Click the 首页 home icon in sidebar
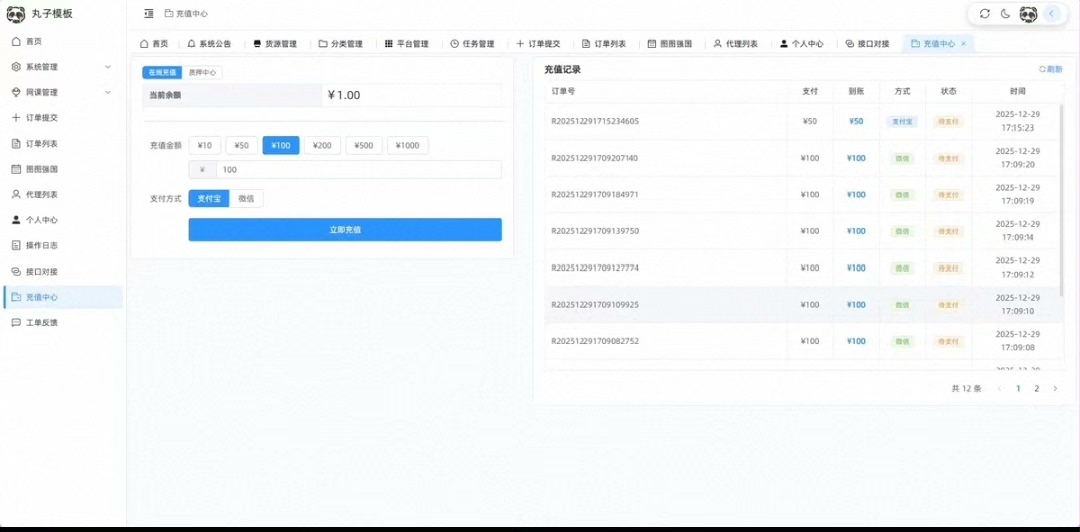Image resolution: width=1080 pixels, height=532 pixels. (x=16, y=41)
